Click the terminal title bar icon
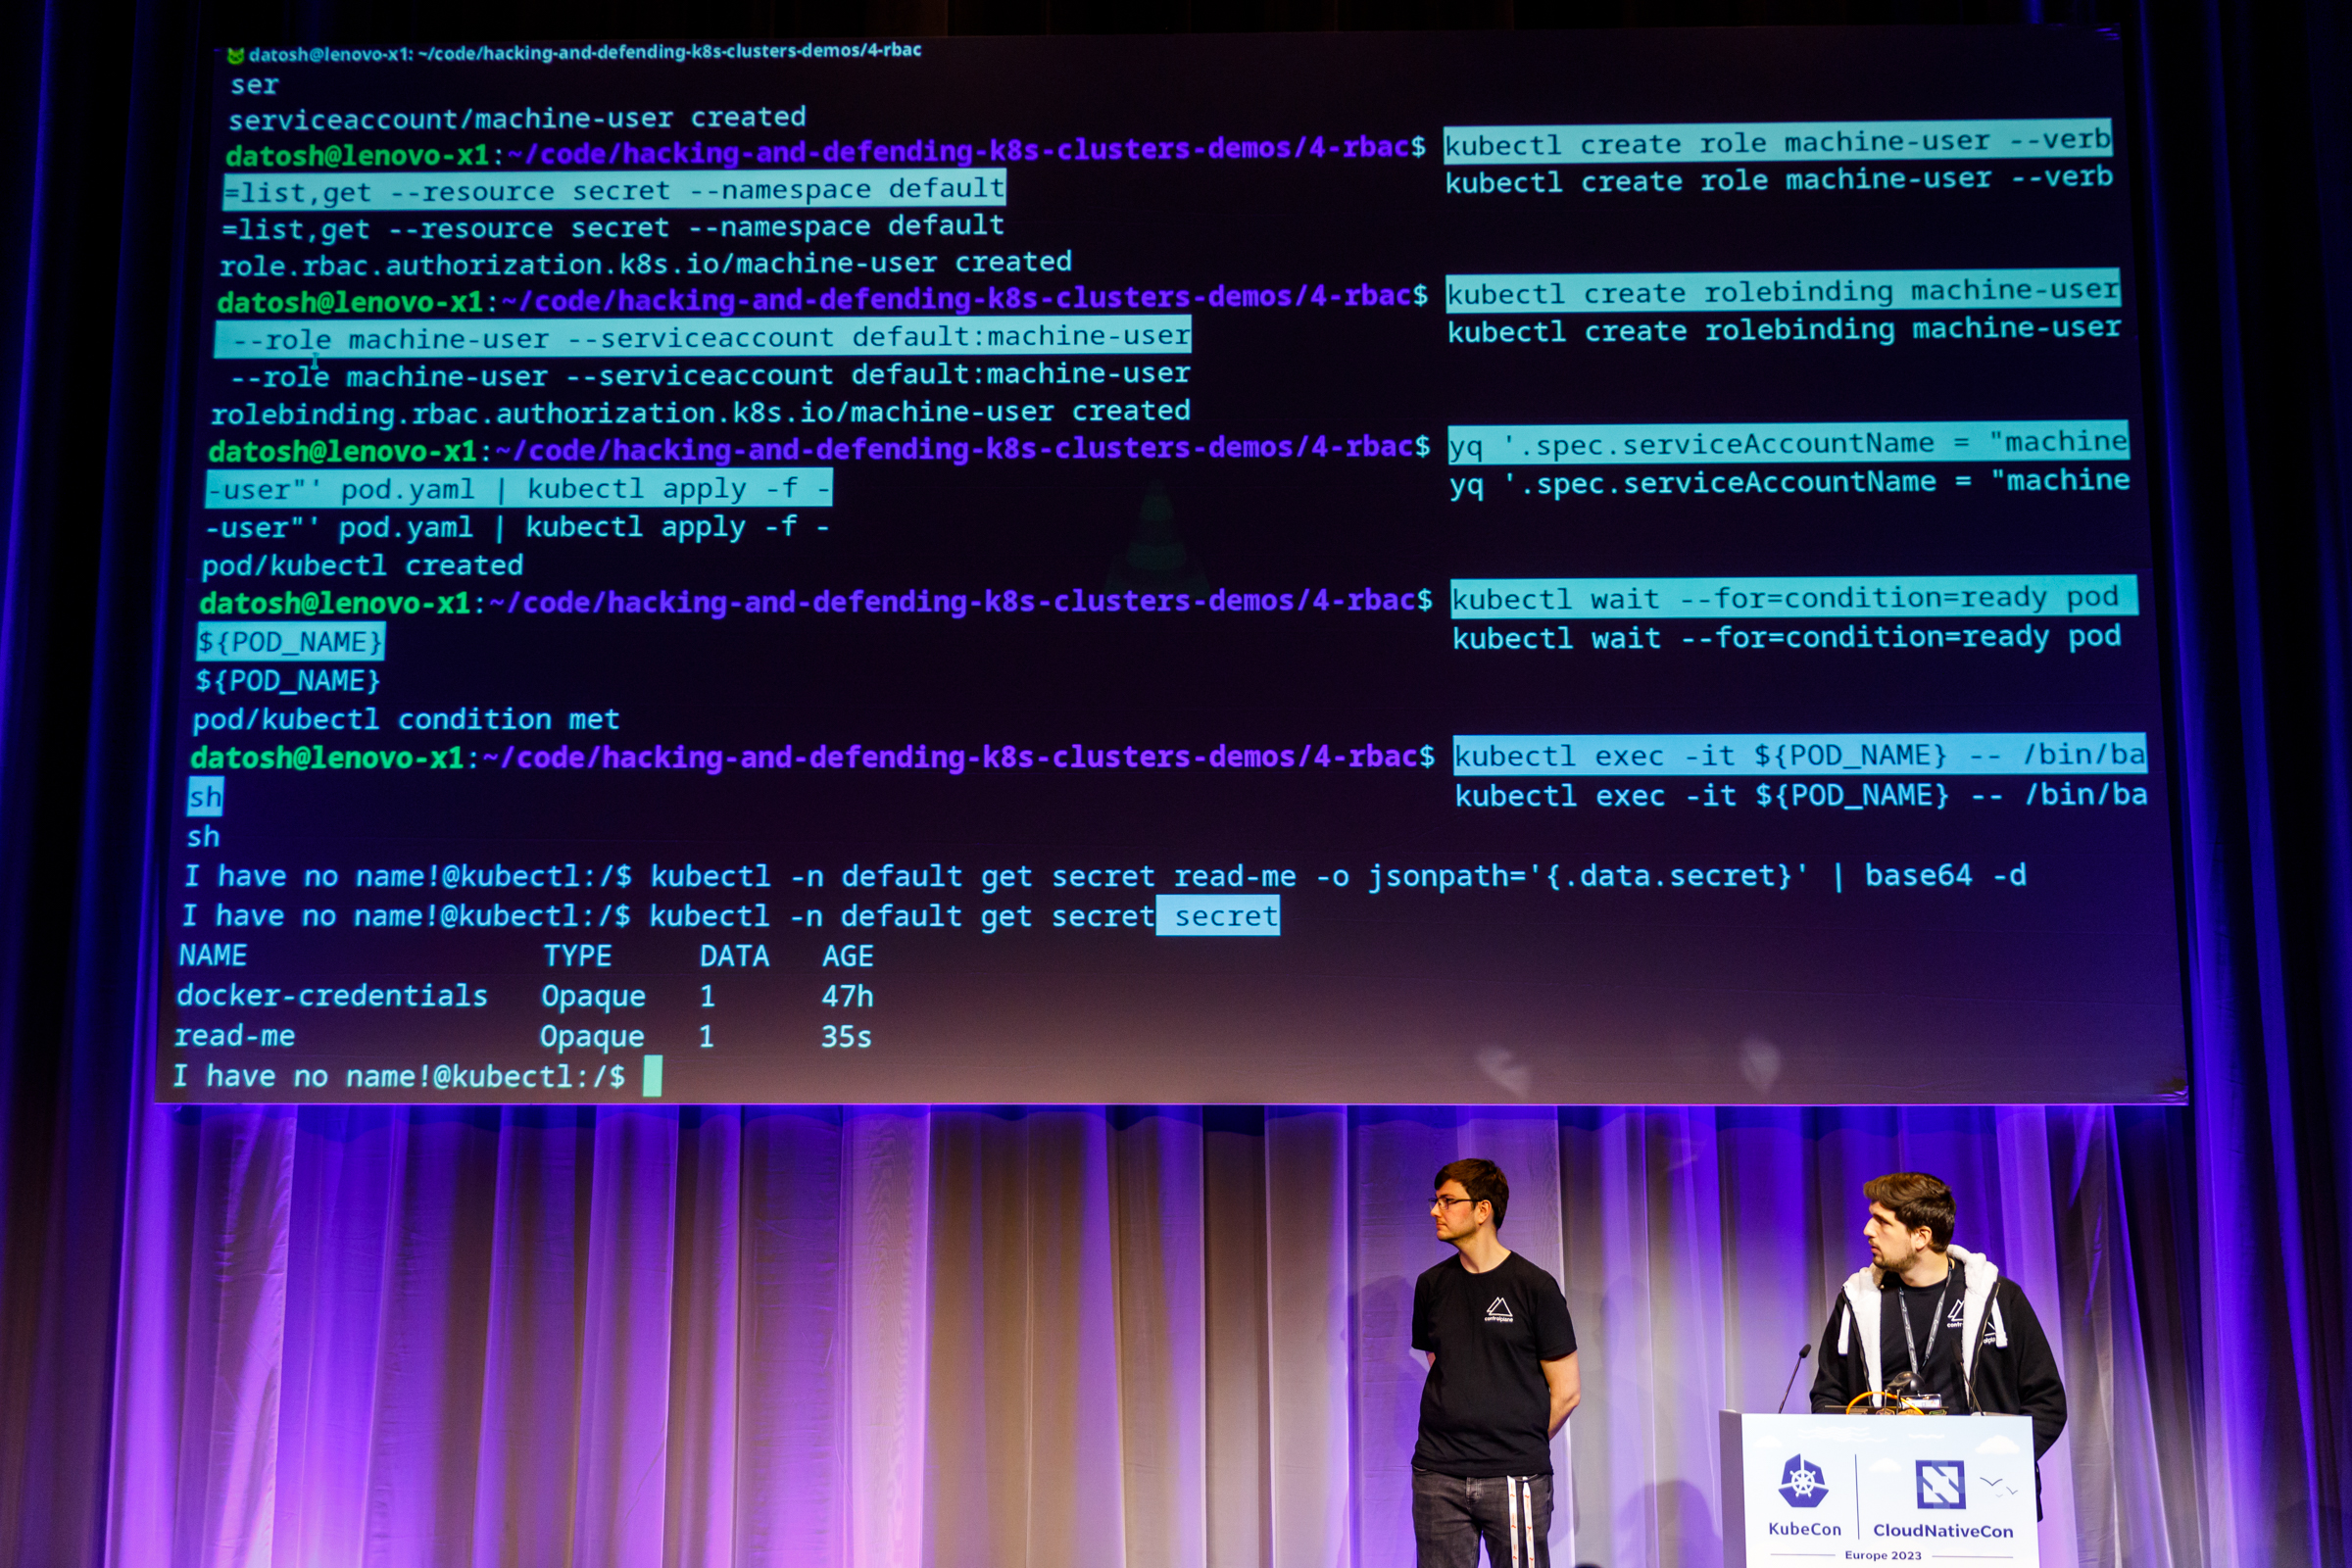Image resolution: width=2352 pixels, height=1568 pixels. tap(236, 55)
